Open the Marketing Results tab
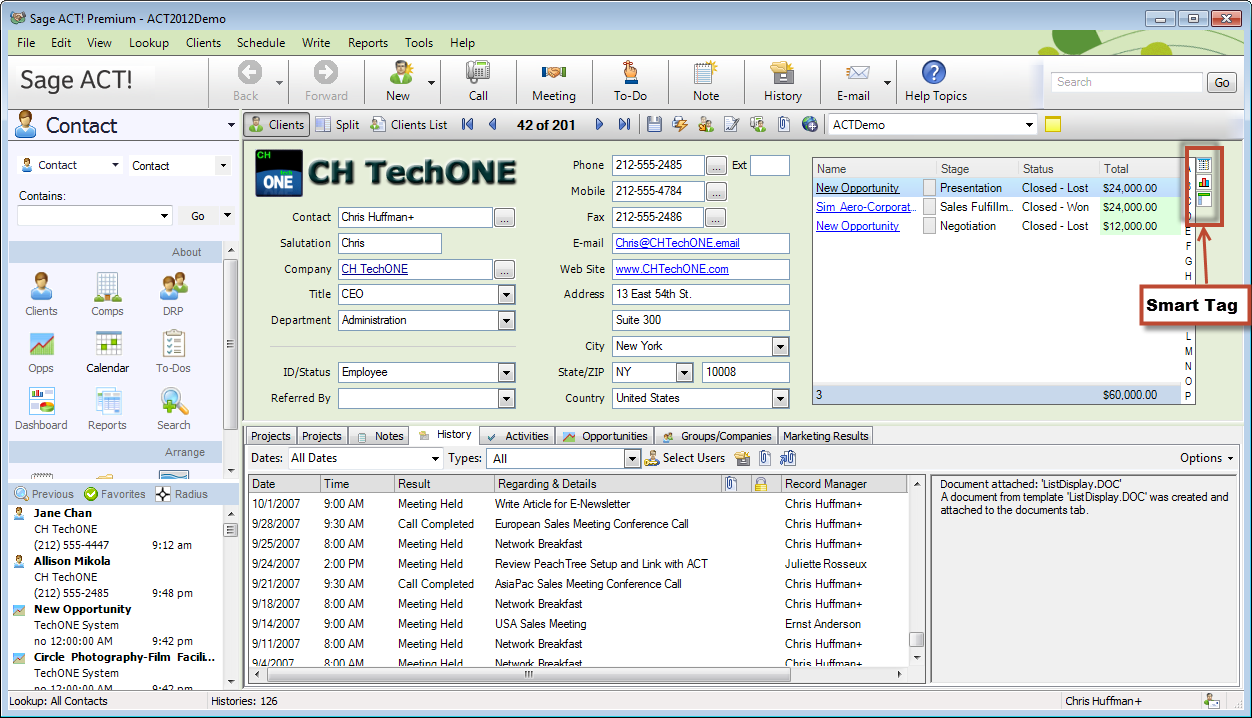Screen dimensions: 1252x718 point(826,436)
